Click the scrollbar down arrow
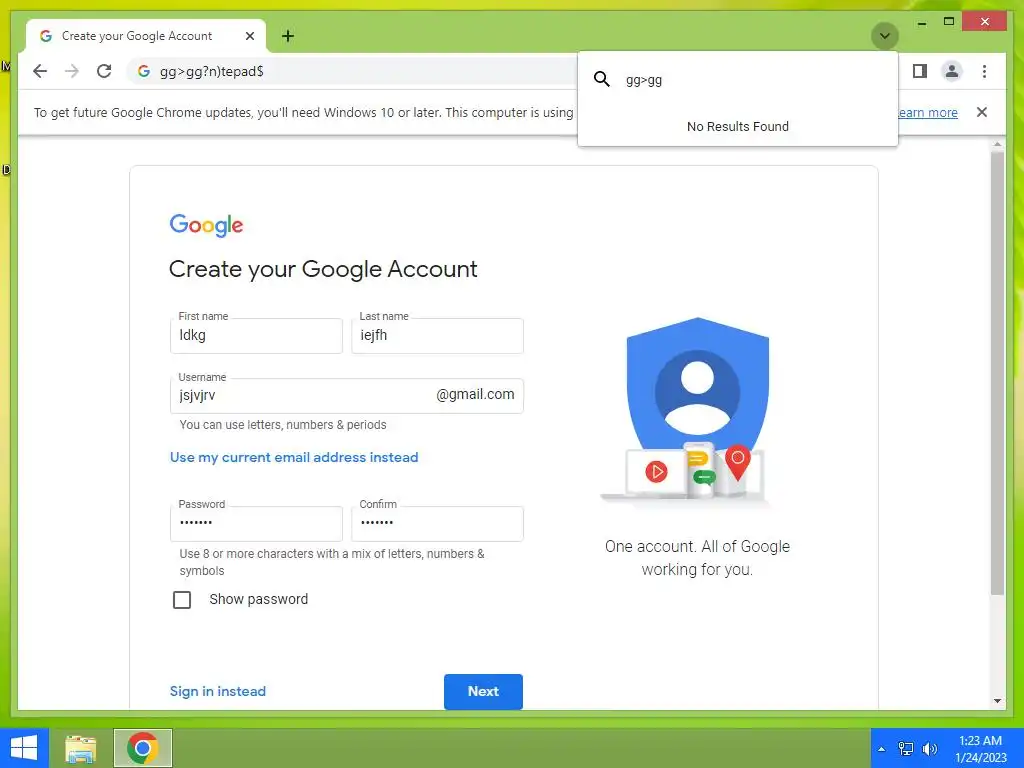This screenshot has height=768, width=1024. pos(997,701)
